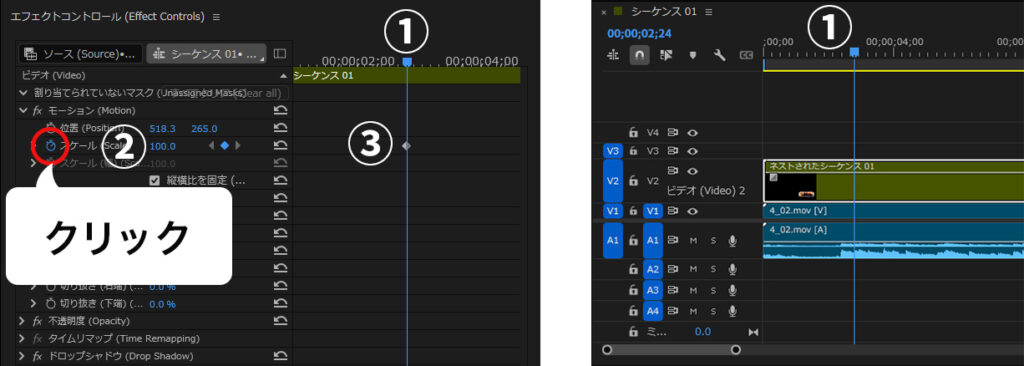Hide track V2 output eye icon

(x=692, y=171)
